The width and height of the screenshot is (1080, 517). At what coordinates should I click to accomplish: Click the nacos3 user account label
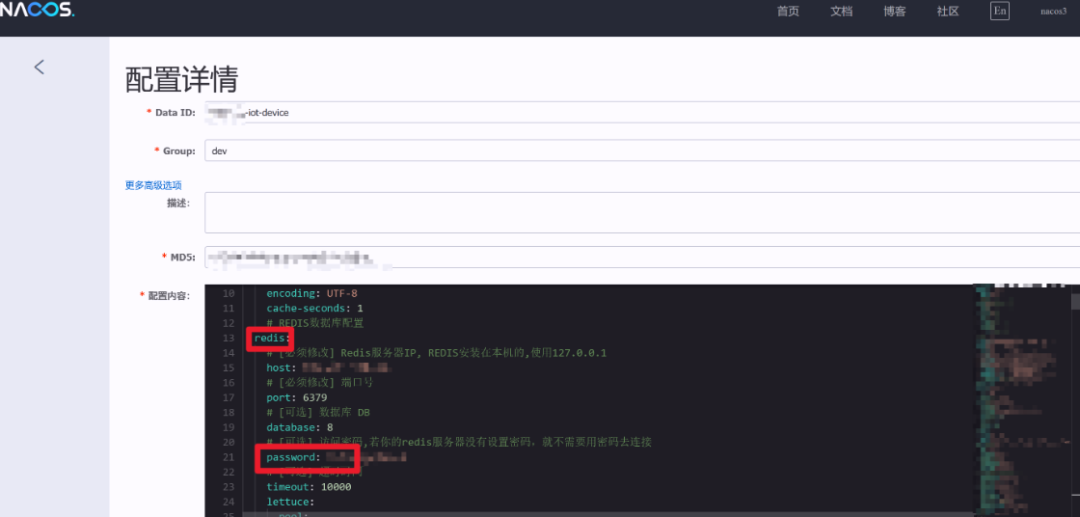tap(1053, 12)
